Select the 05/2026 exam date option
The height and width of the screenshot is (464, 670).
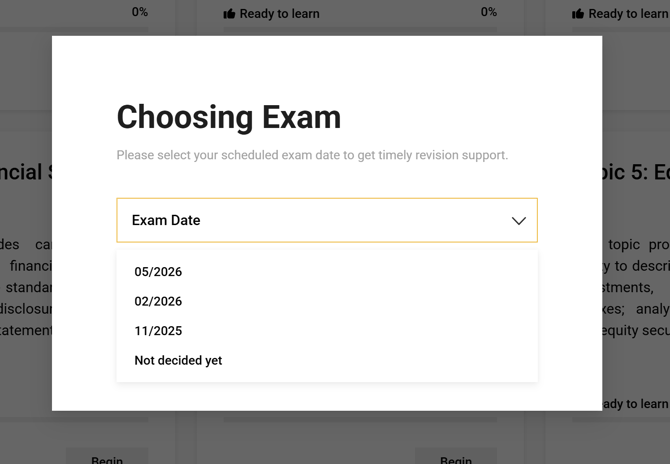point(158,272)
